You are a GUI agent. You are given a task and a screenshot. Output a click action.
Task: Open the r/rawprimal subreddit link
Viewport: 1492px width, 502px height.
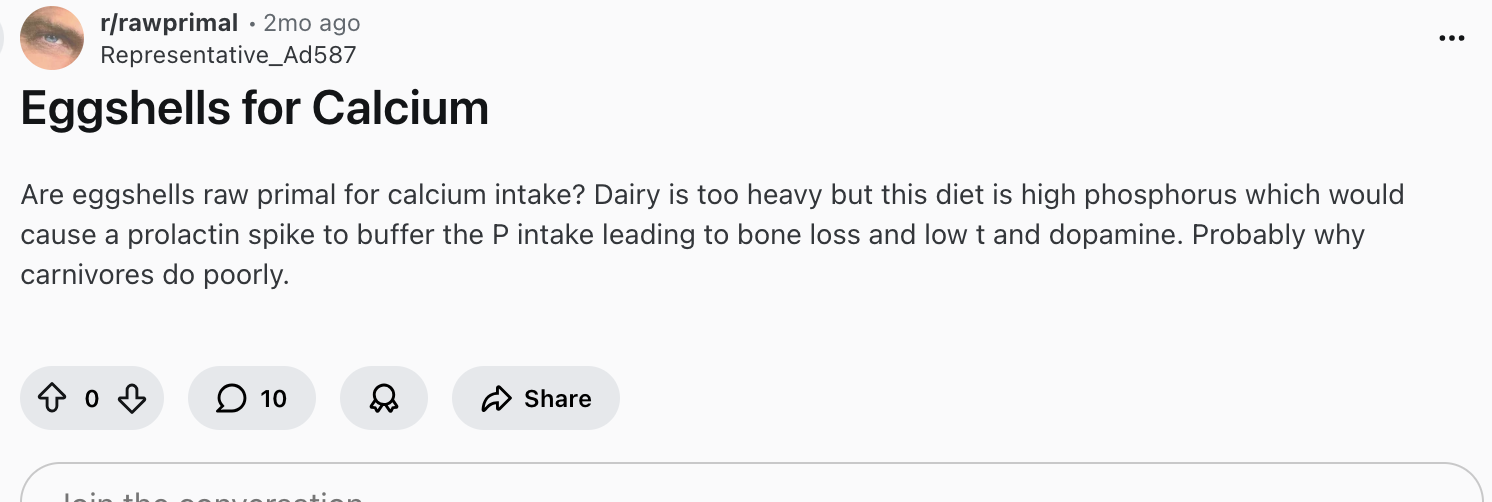pyautogui.click(x=169, y=23)
